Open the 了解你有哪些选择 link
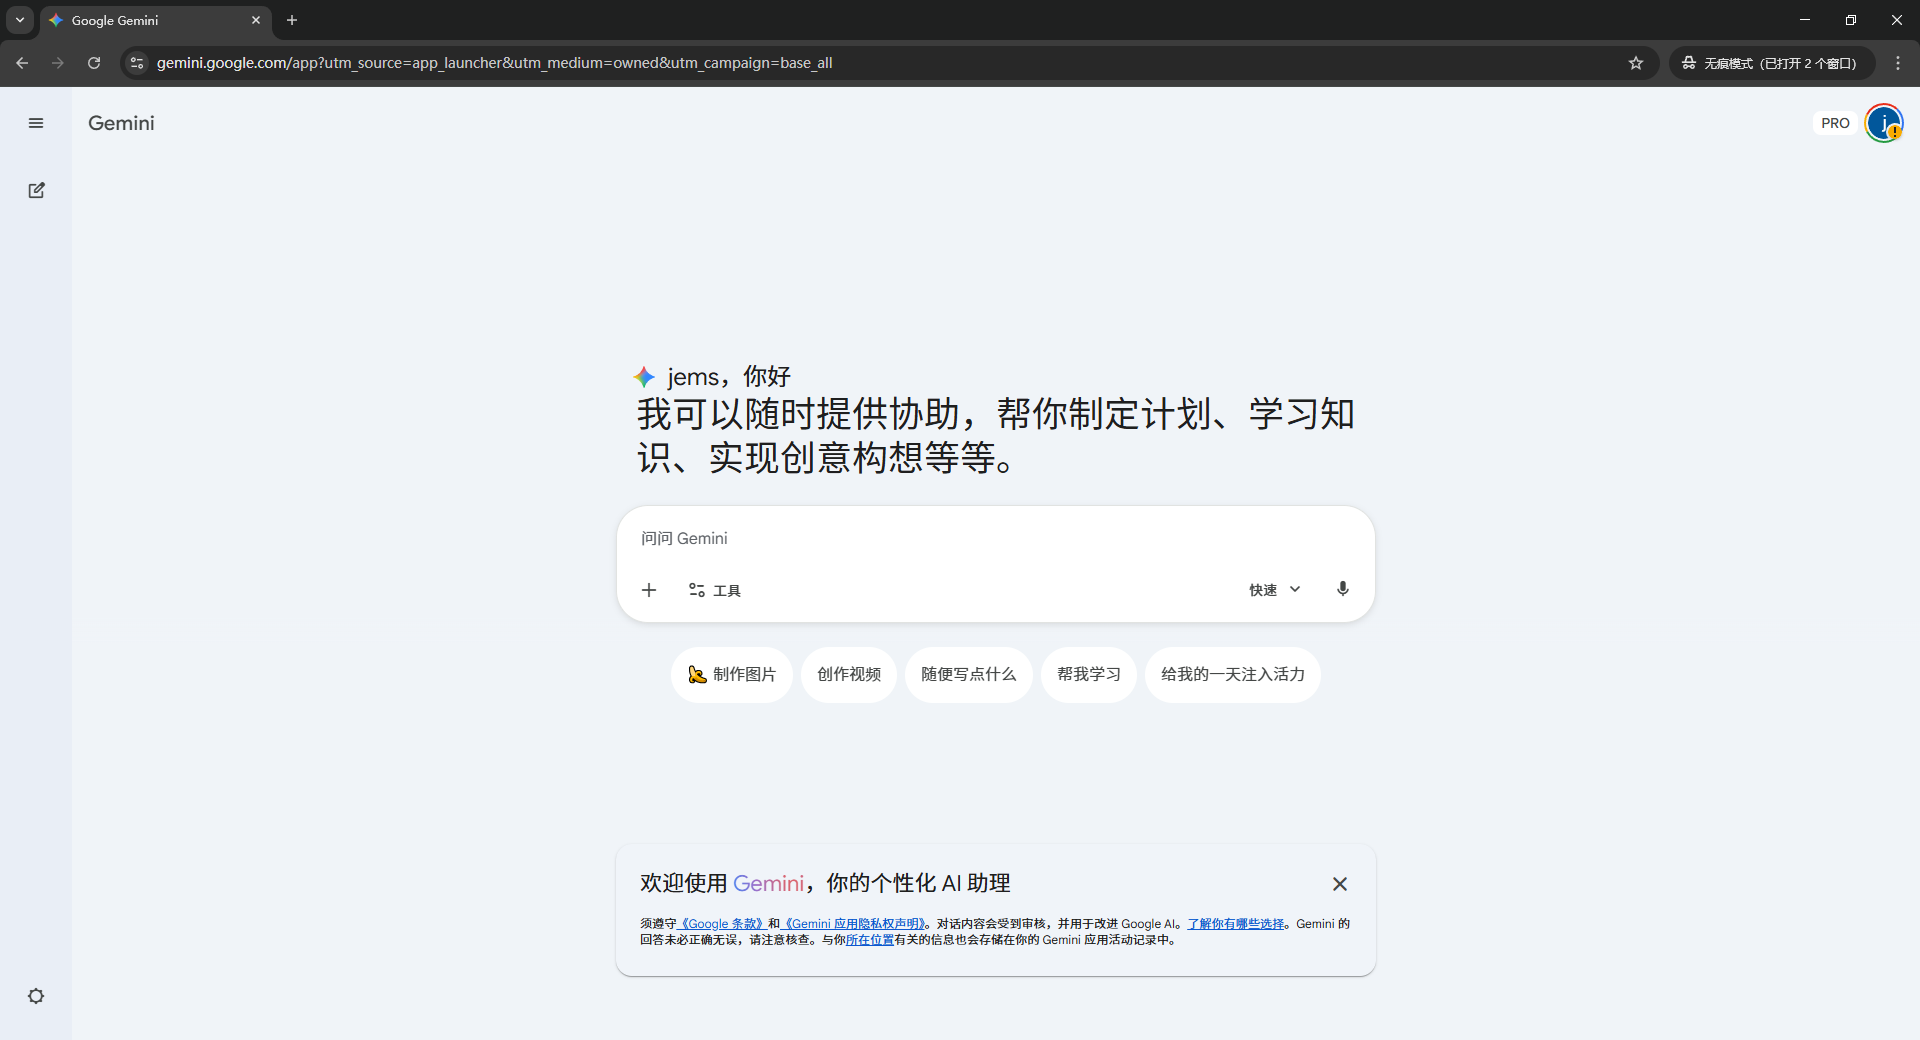1920x1040 pixels. 1235,923
